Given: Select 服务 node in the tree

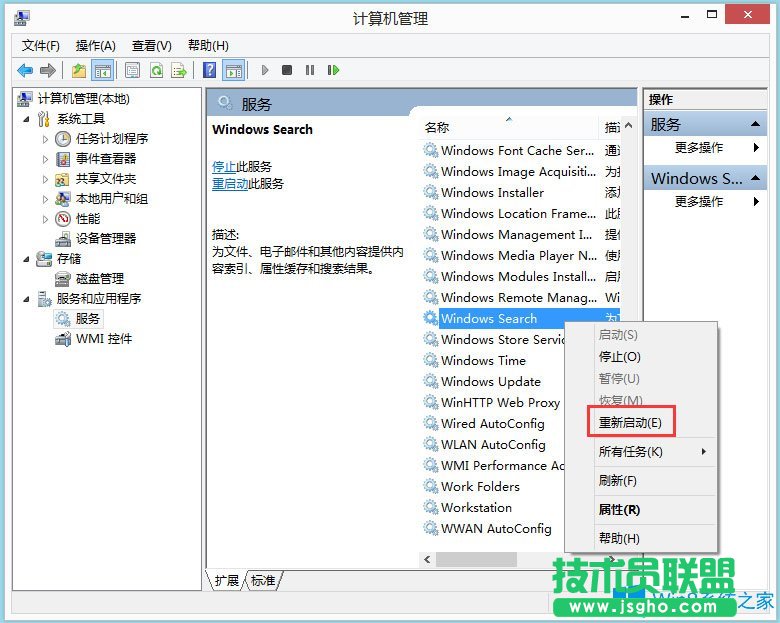Looking at the screenshot, I should [78, 318].
